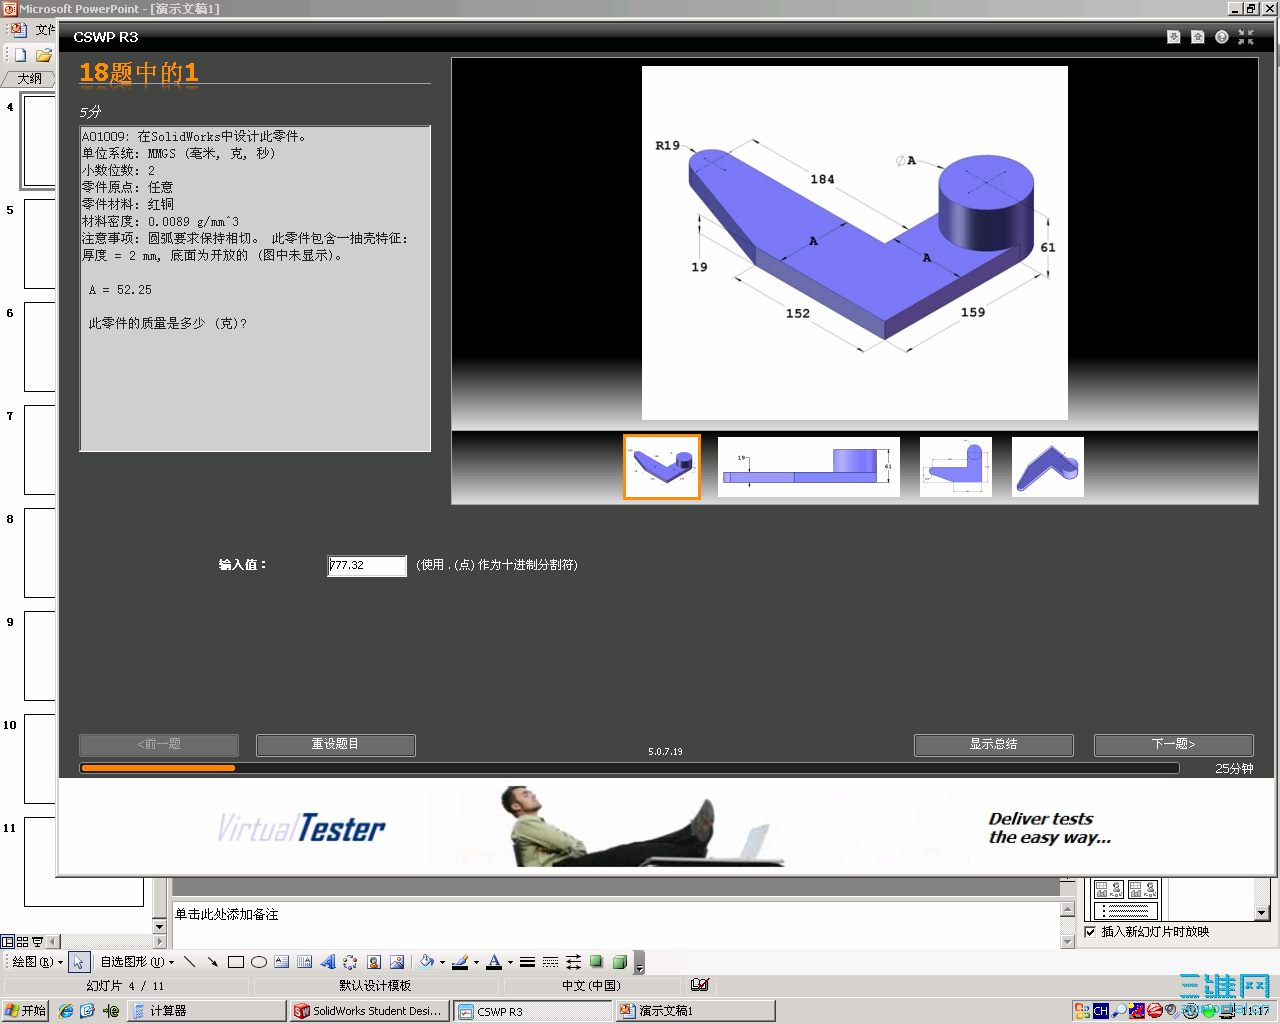This screenshot has height=1024, width=1280.
Task: Select the arrow pointer tool in the drawing toolbar
Action: point(78,962)
